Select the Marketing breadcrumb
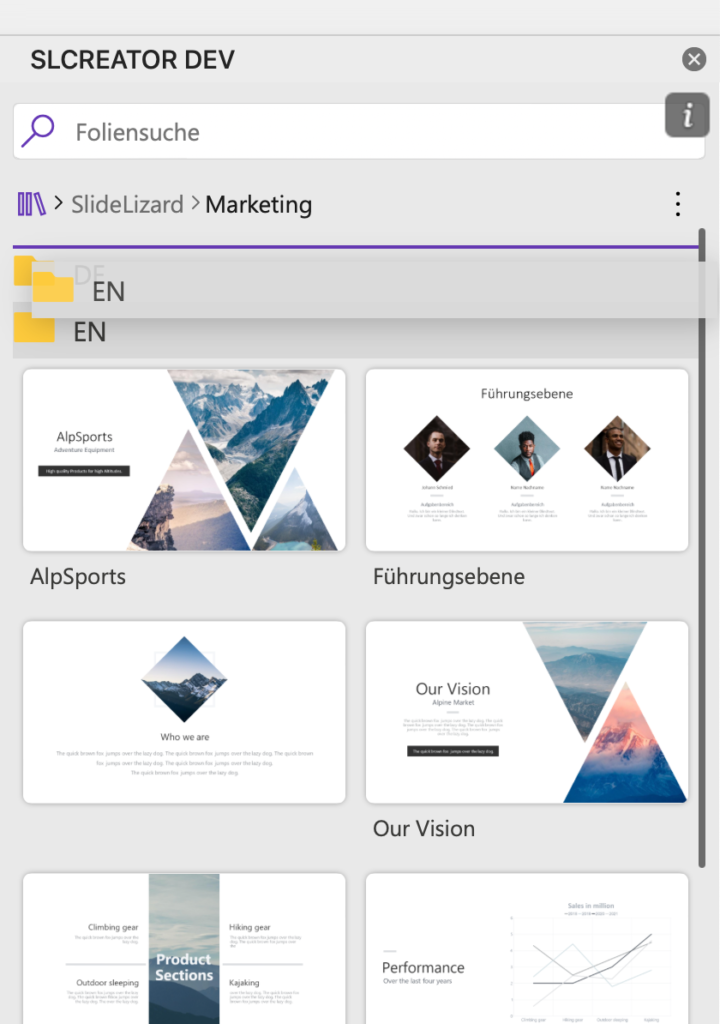This screenshot has height=1024, width=720. point(258,204)
